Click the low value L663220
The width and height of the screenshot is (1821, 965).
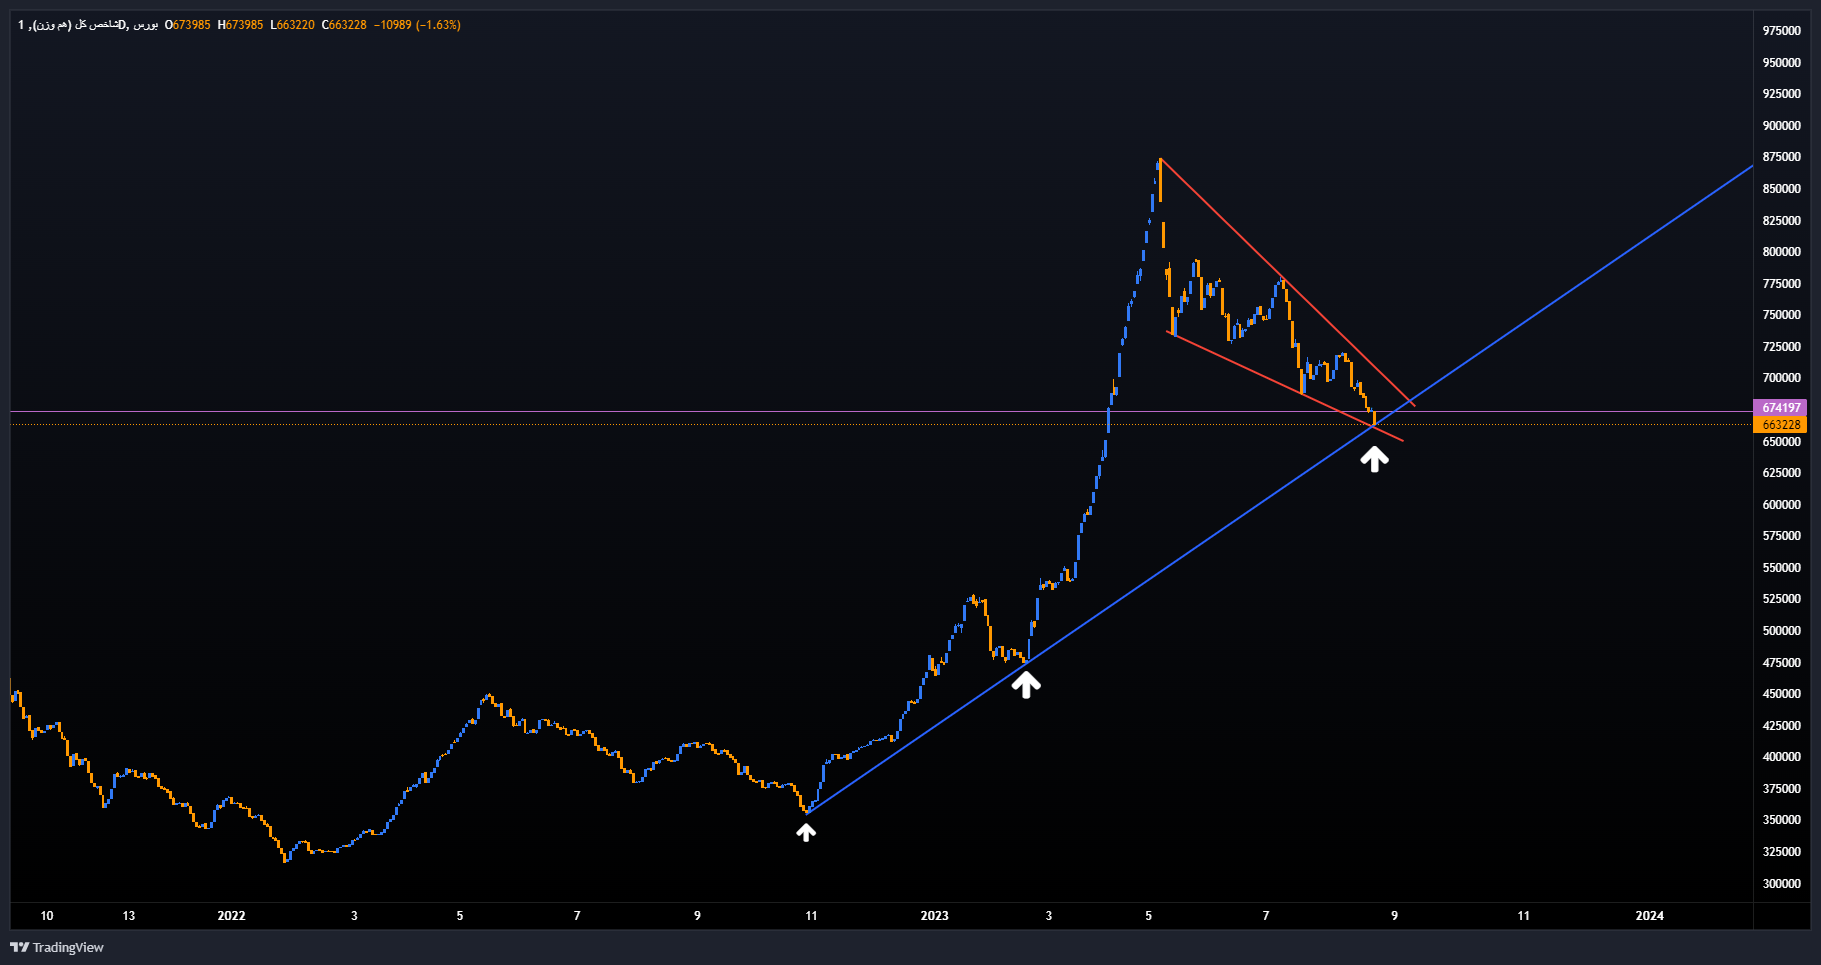pos(293,25)
